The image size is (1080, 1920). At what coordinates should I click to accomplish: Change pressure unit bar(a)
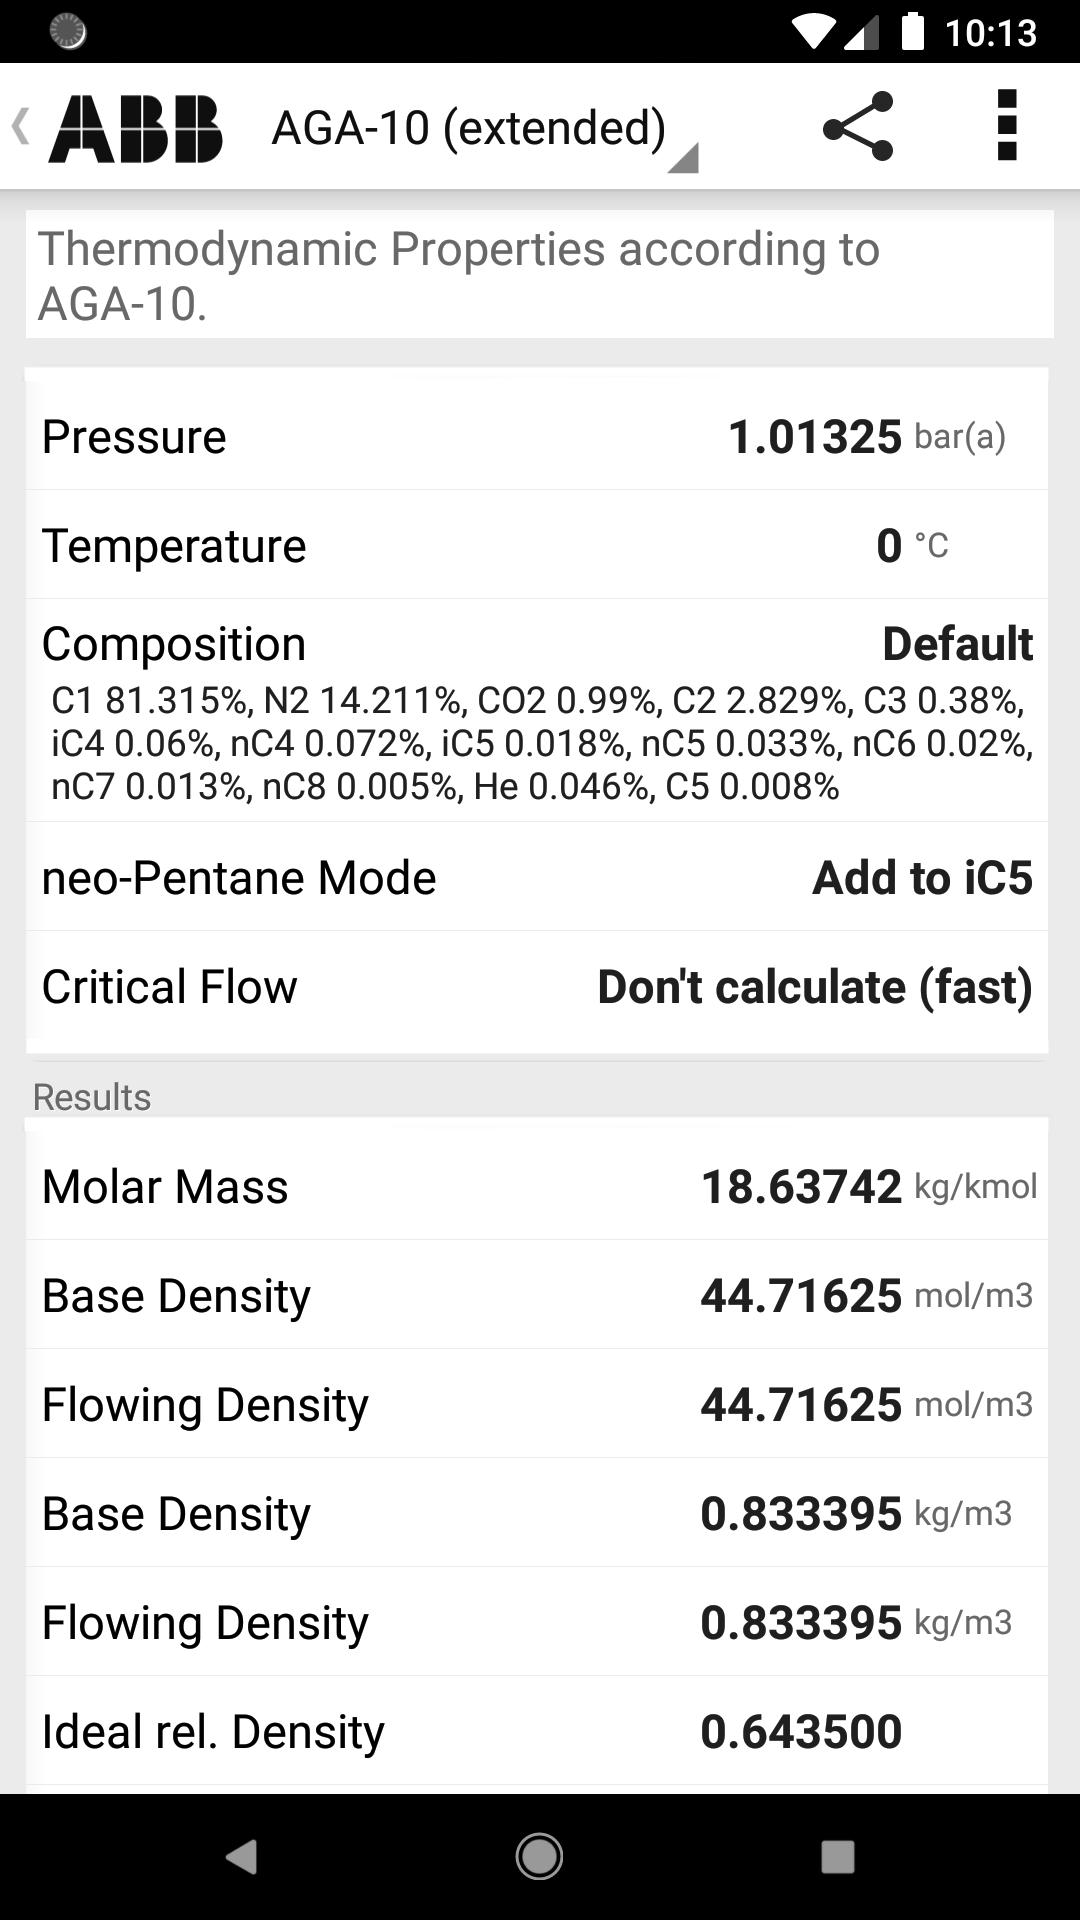960,437
